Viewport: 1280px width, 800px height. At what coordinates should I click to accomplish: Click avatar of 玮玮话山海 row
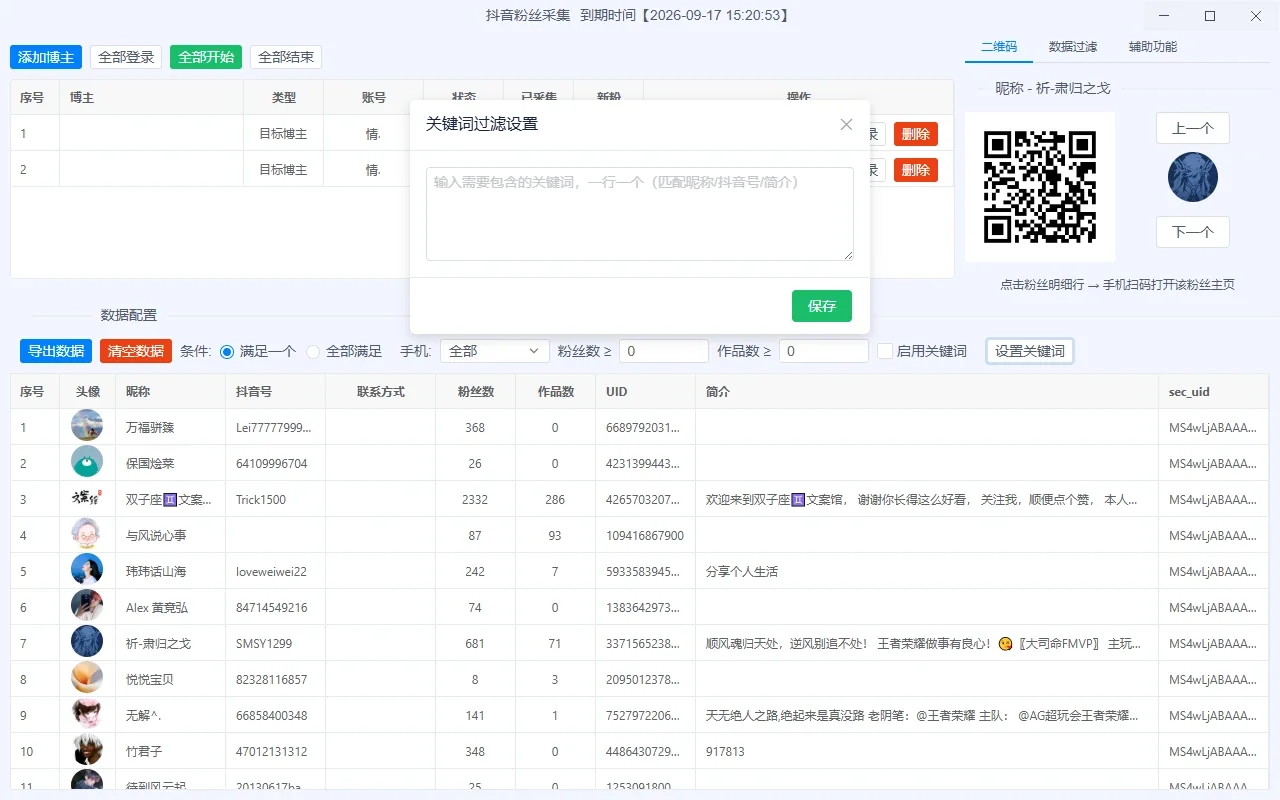(x=87, y=570)
